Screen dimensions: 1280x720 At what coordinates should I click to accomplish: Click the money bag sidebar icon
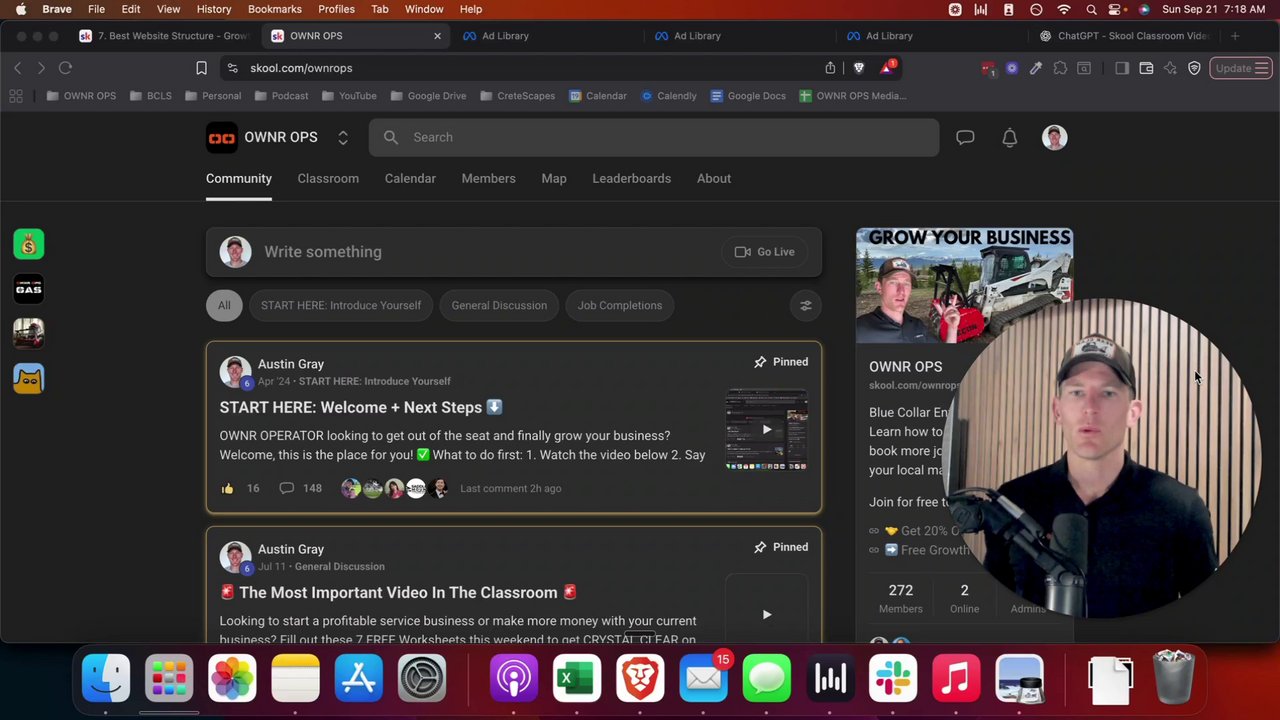coord(29,245)
